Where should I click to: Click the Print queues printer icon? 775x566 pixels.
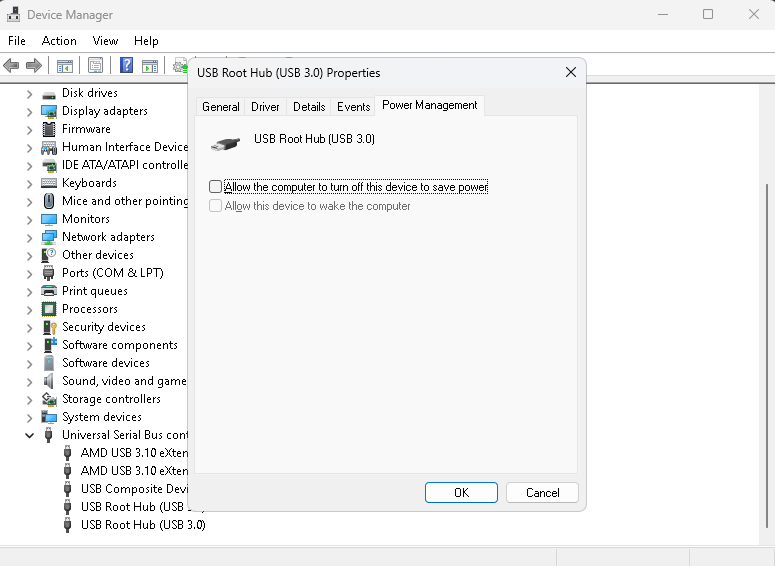[x=48, y=291]
